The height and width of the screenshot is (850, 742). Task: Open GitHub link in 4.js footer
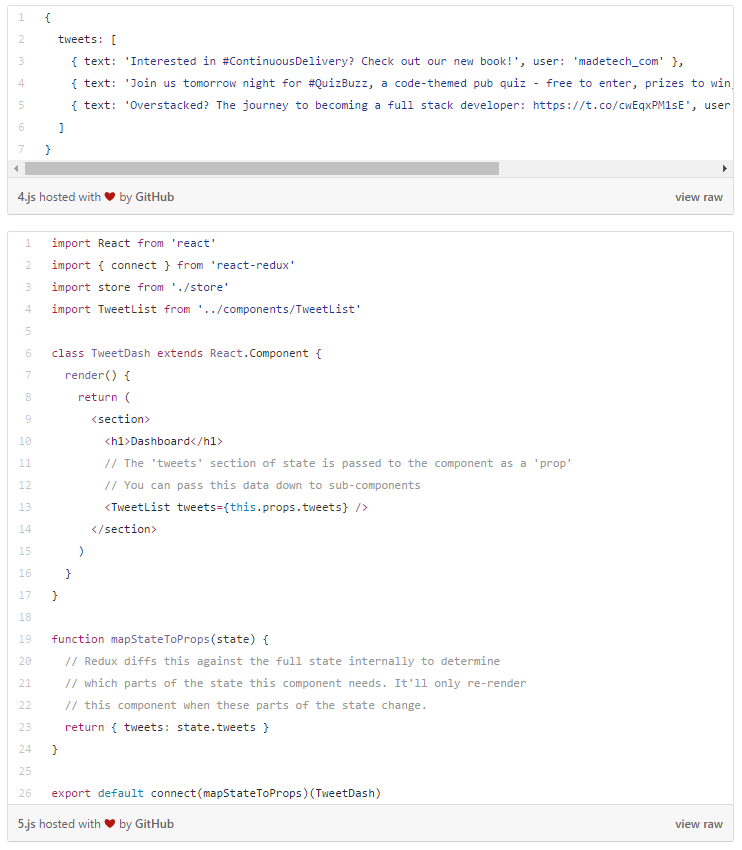coord(154,197)
